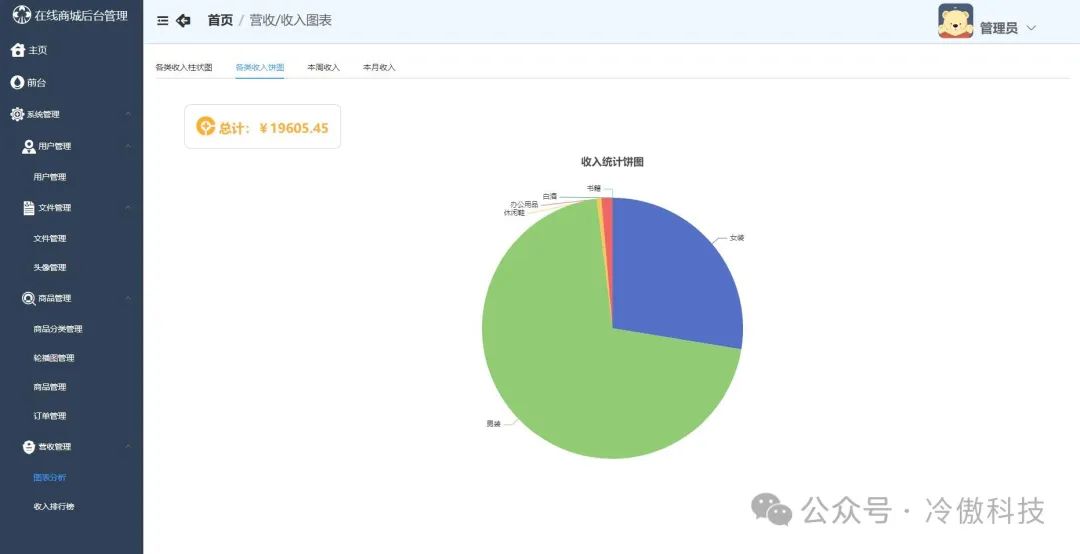
Task: Toggle sidebar with the hamburger icon
Action: 163,21
